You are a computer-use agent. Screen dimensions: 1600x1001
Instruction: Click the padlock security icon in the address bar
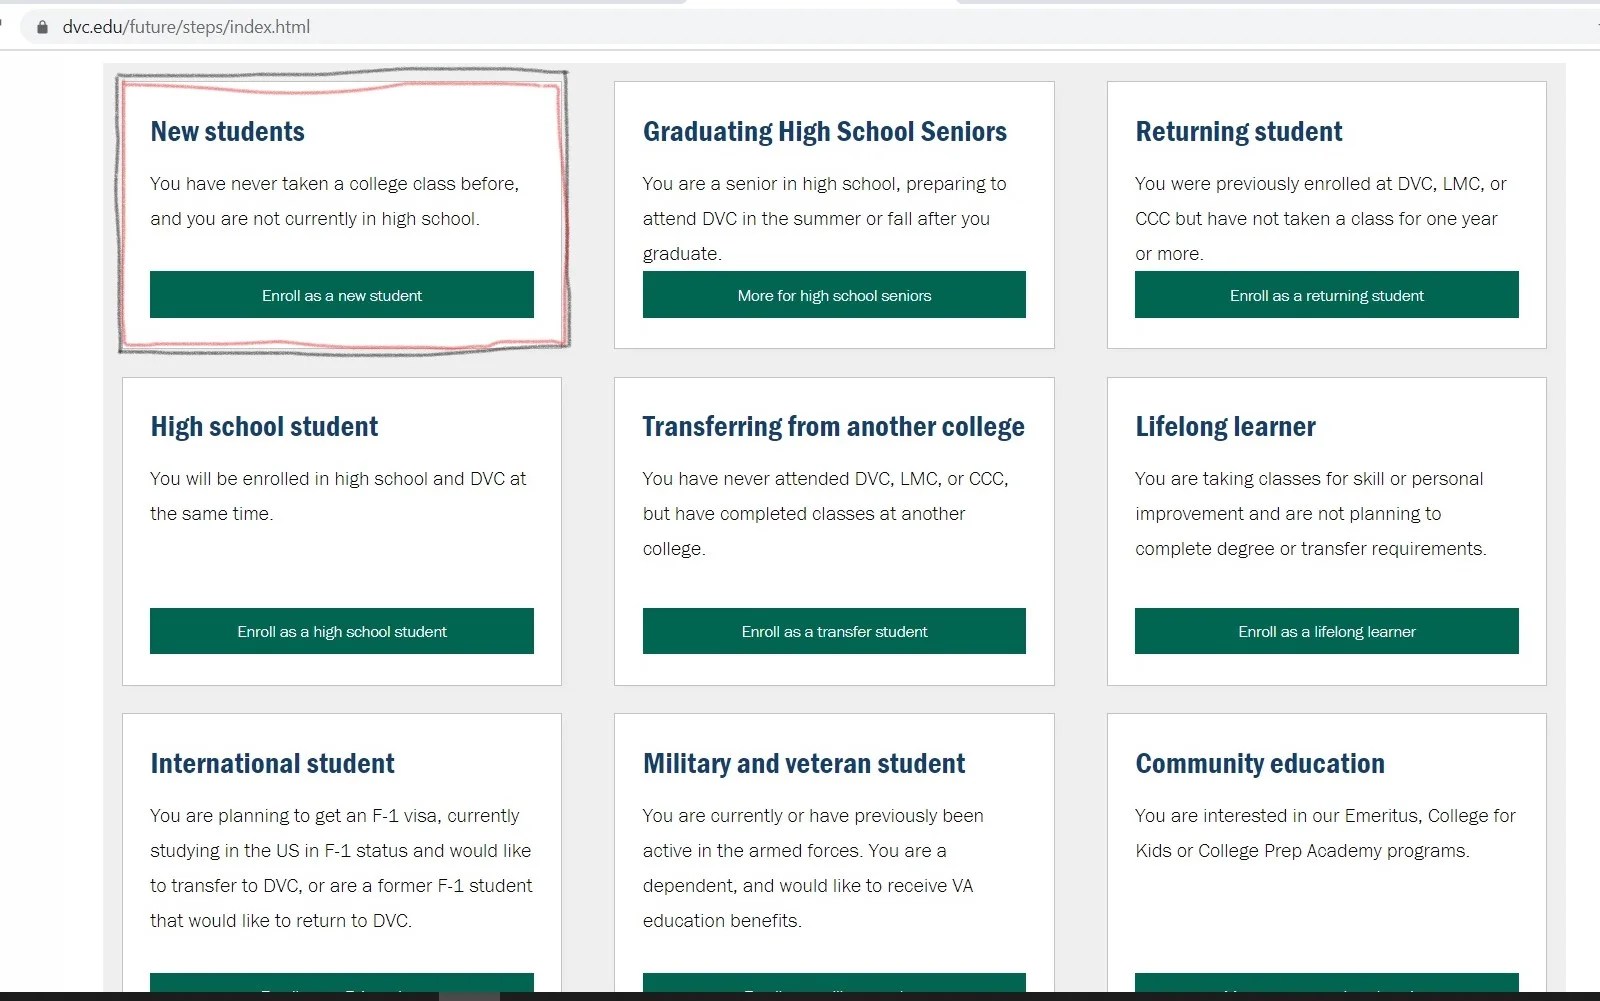pyautogui.click(x=41, y=28)
